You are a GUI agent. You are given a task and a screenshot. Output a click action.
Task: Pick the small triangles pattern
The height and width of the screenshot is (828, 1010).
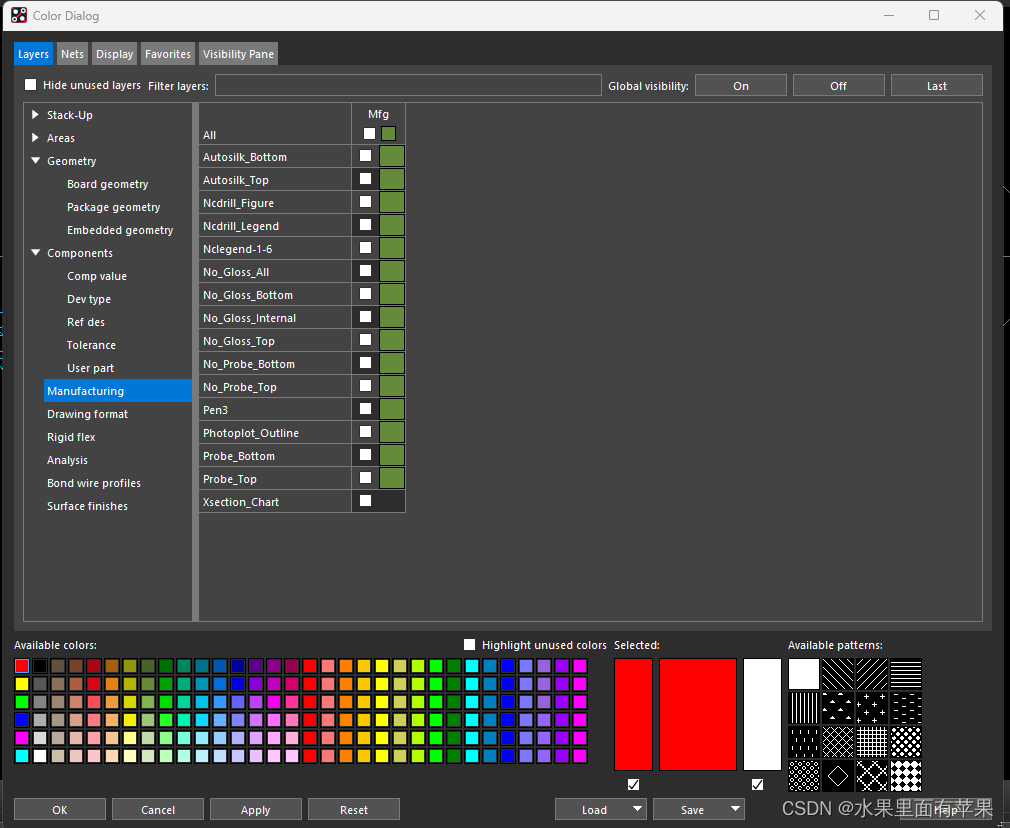(838, 708)
